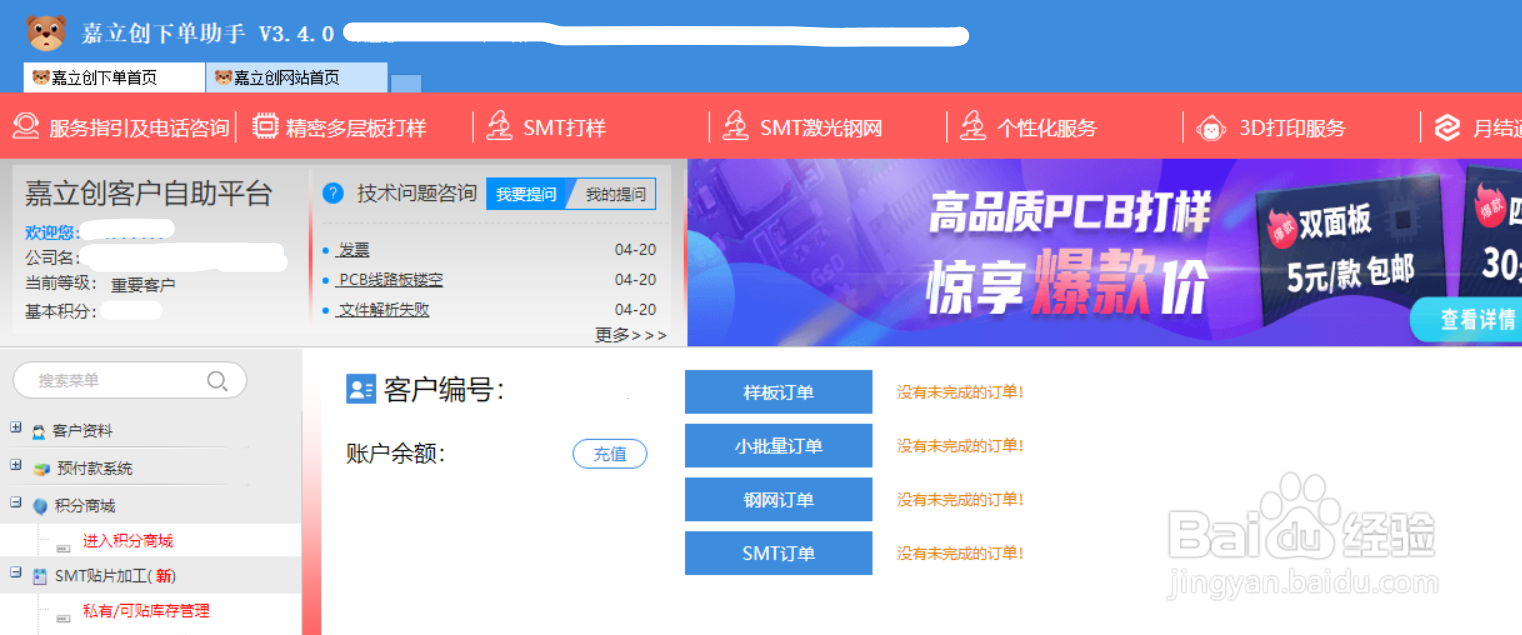Click the service guide headset icon
Viewport: 1522px width, 635px height.
click(x=25, y=127)
